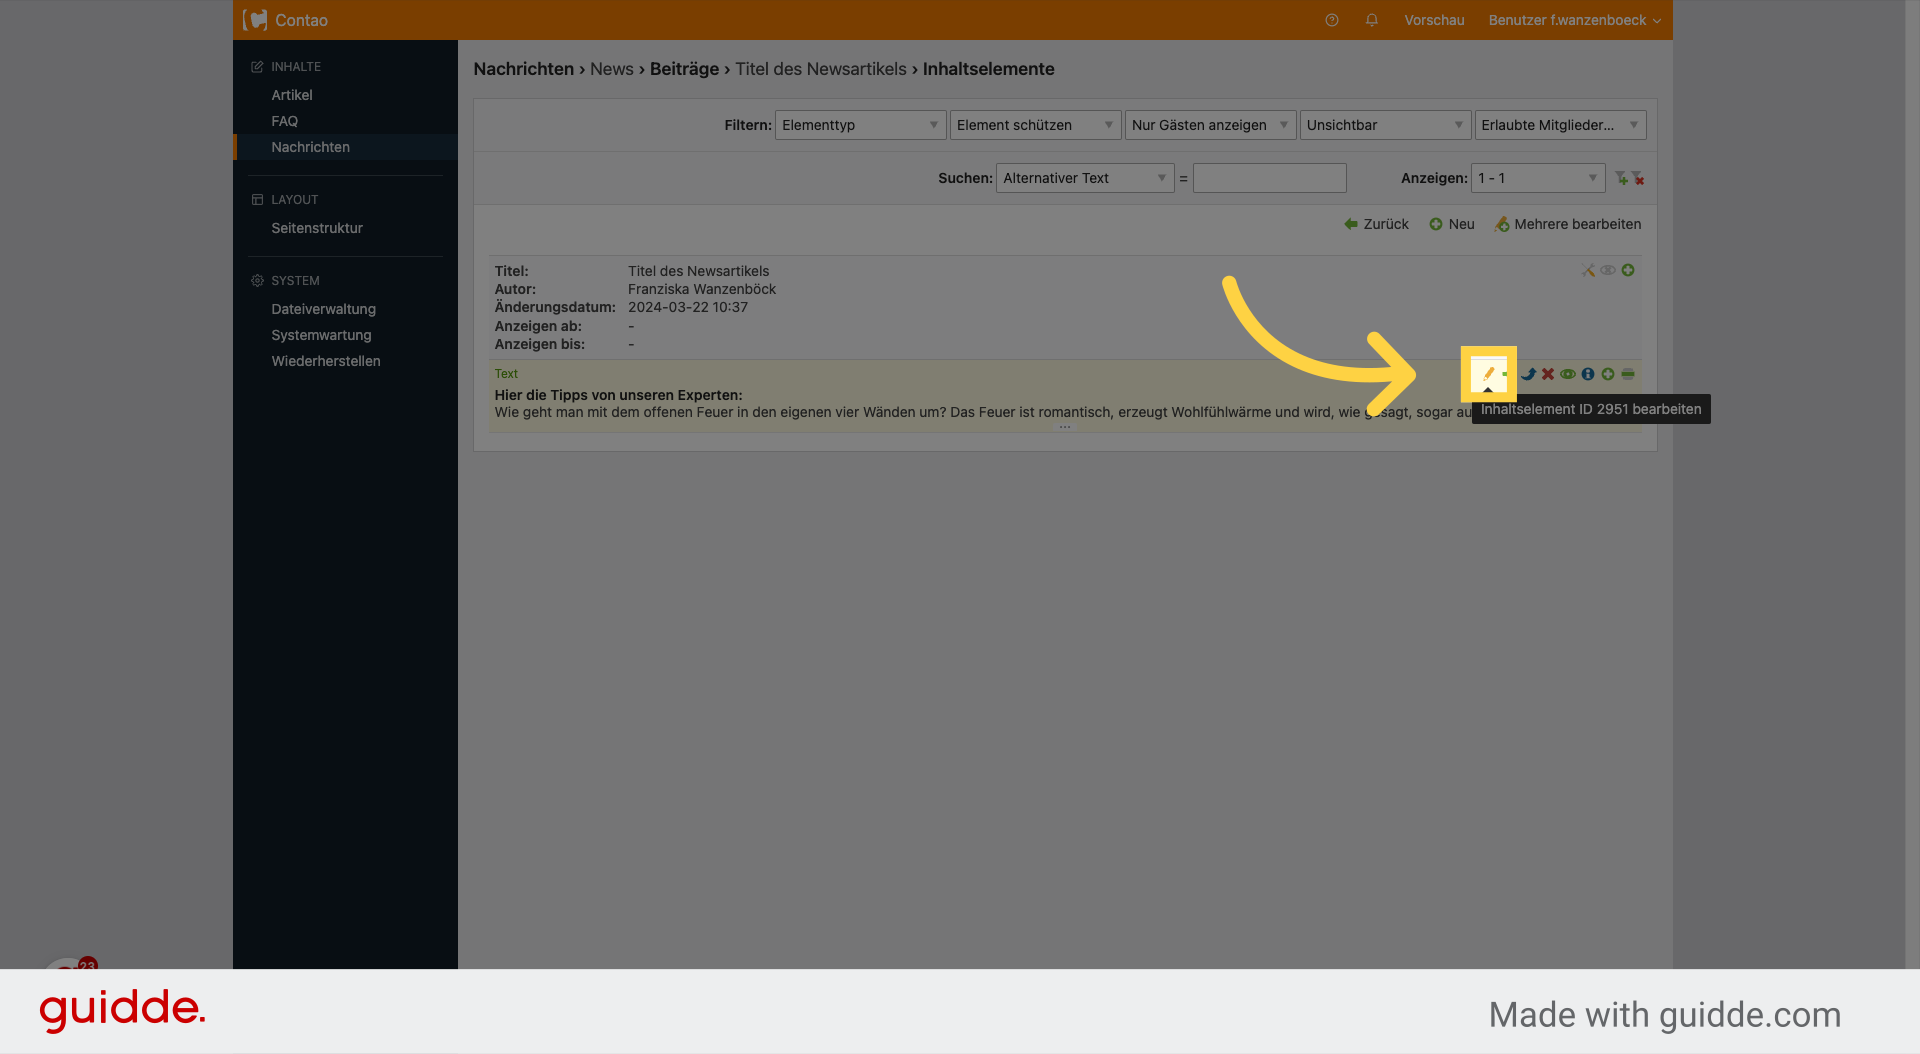Click the green plus icon beside Neu
1920x1054 pixels.
click(1436, 224)
